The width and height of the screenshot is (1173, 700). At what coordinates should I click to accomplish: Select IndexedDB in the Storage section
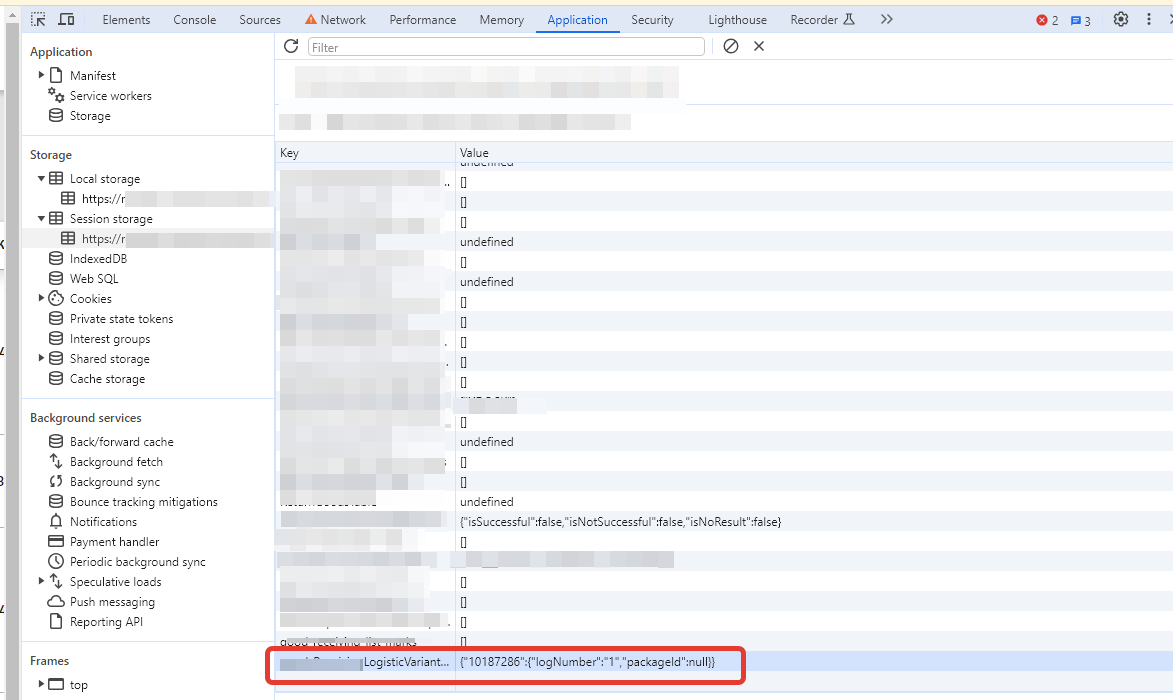98,259
